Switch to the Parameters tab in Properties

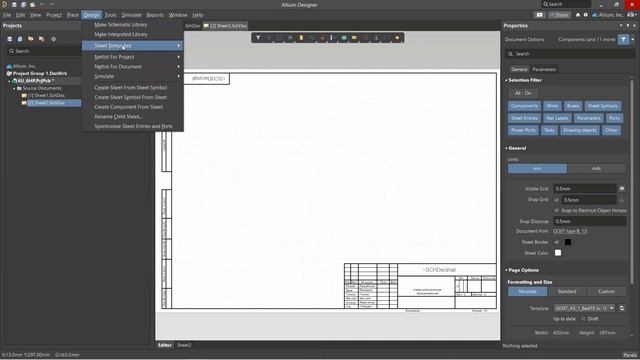pos(544,69)
